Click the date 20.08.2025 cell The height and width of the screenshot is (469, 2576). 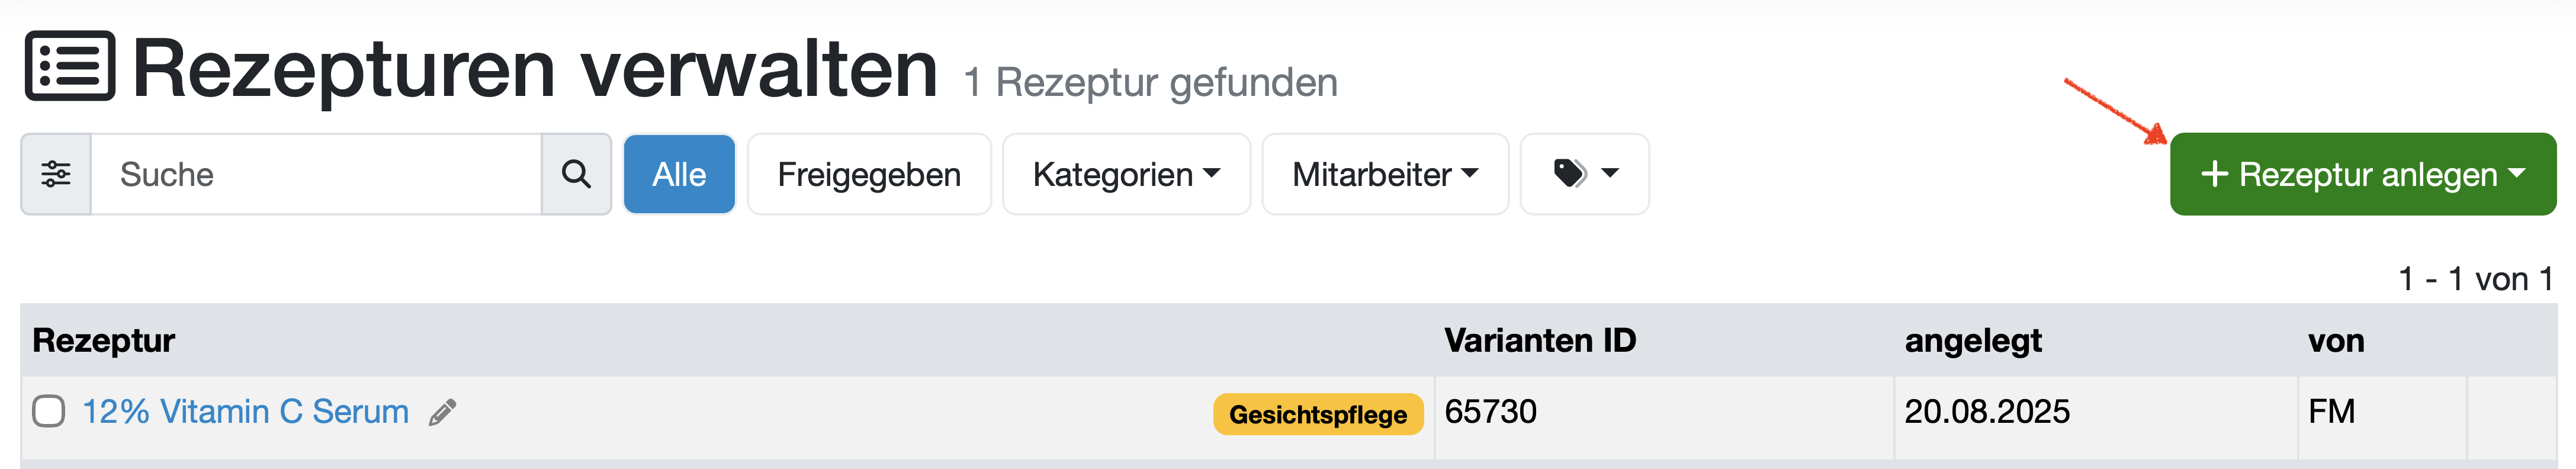pos(1986,411)
